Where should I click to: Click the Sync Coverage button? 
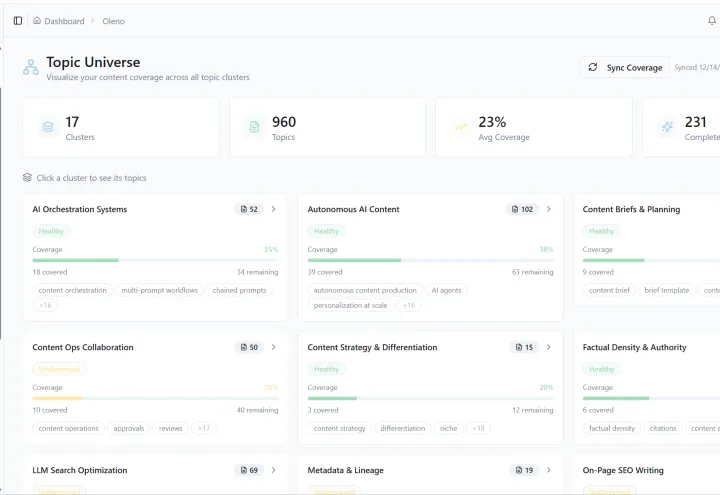click(625, 68)
